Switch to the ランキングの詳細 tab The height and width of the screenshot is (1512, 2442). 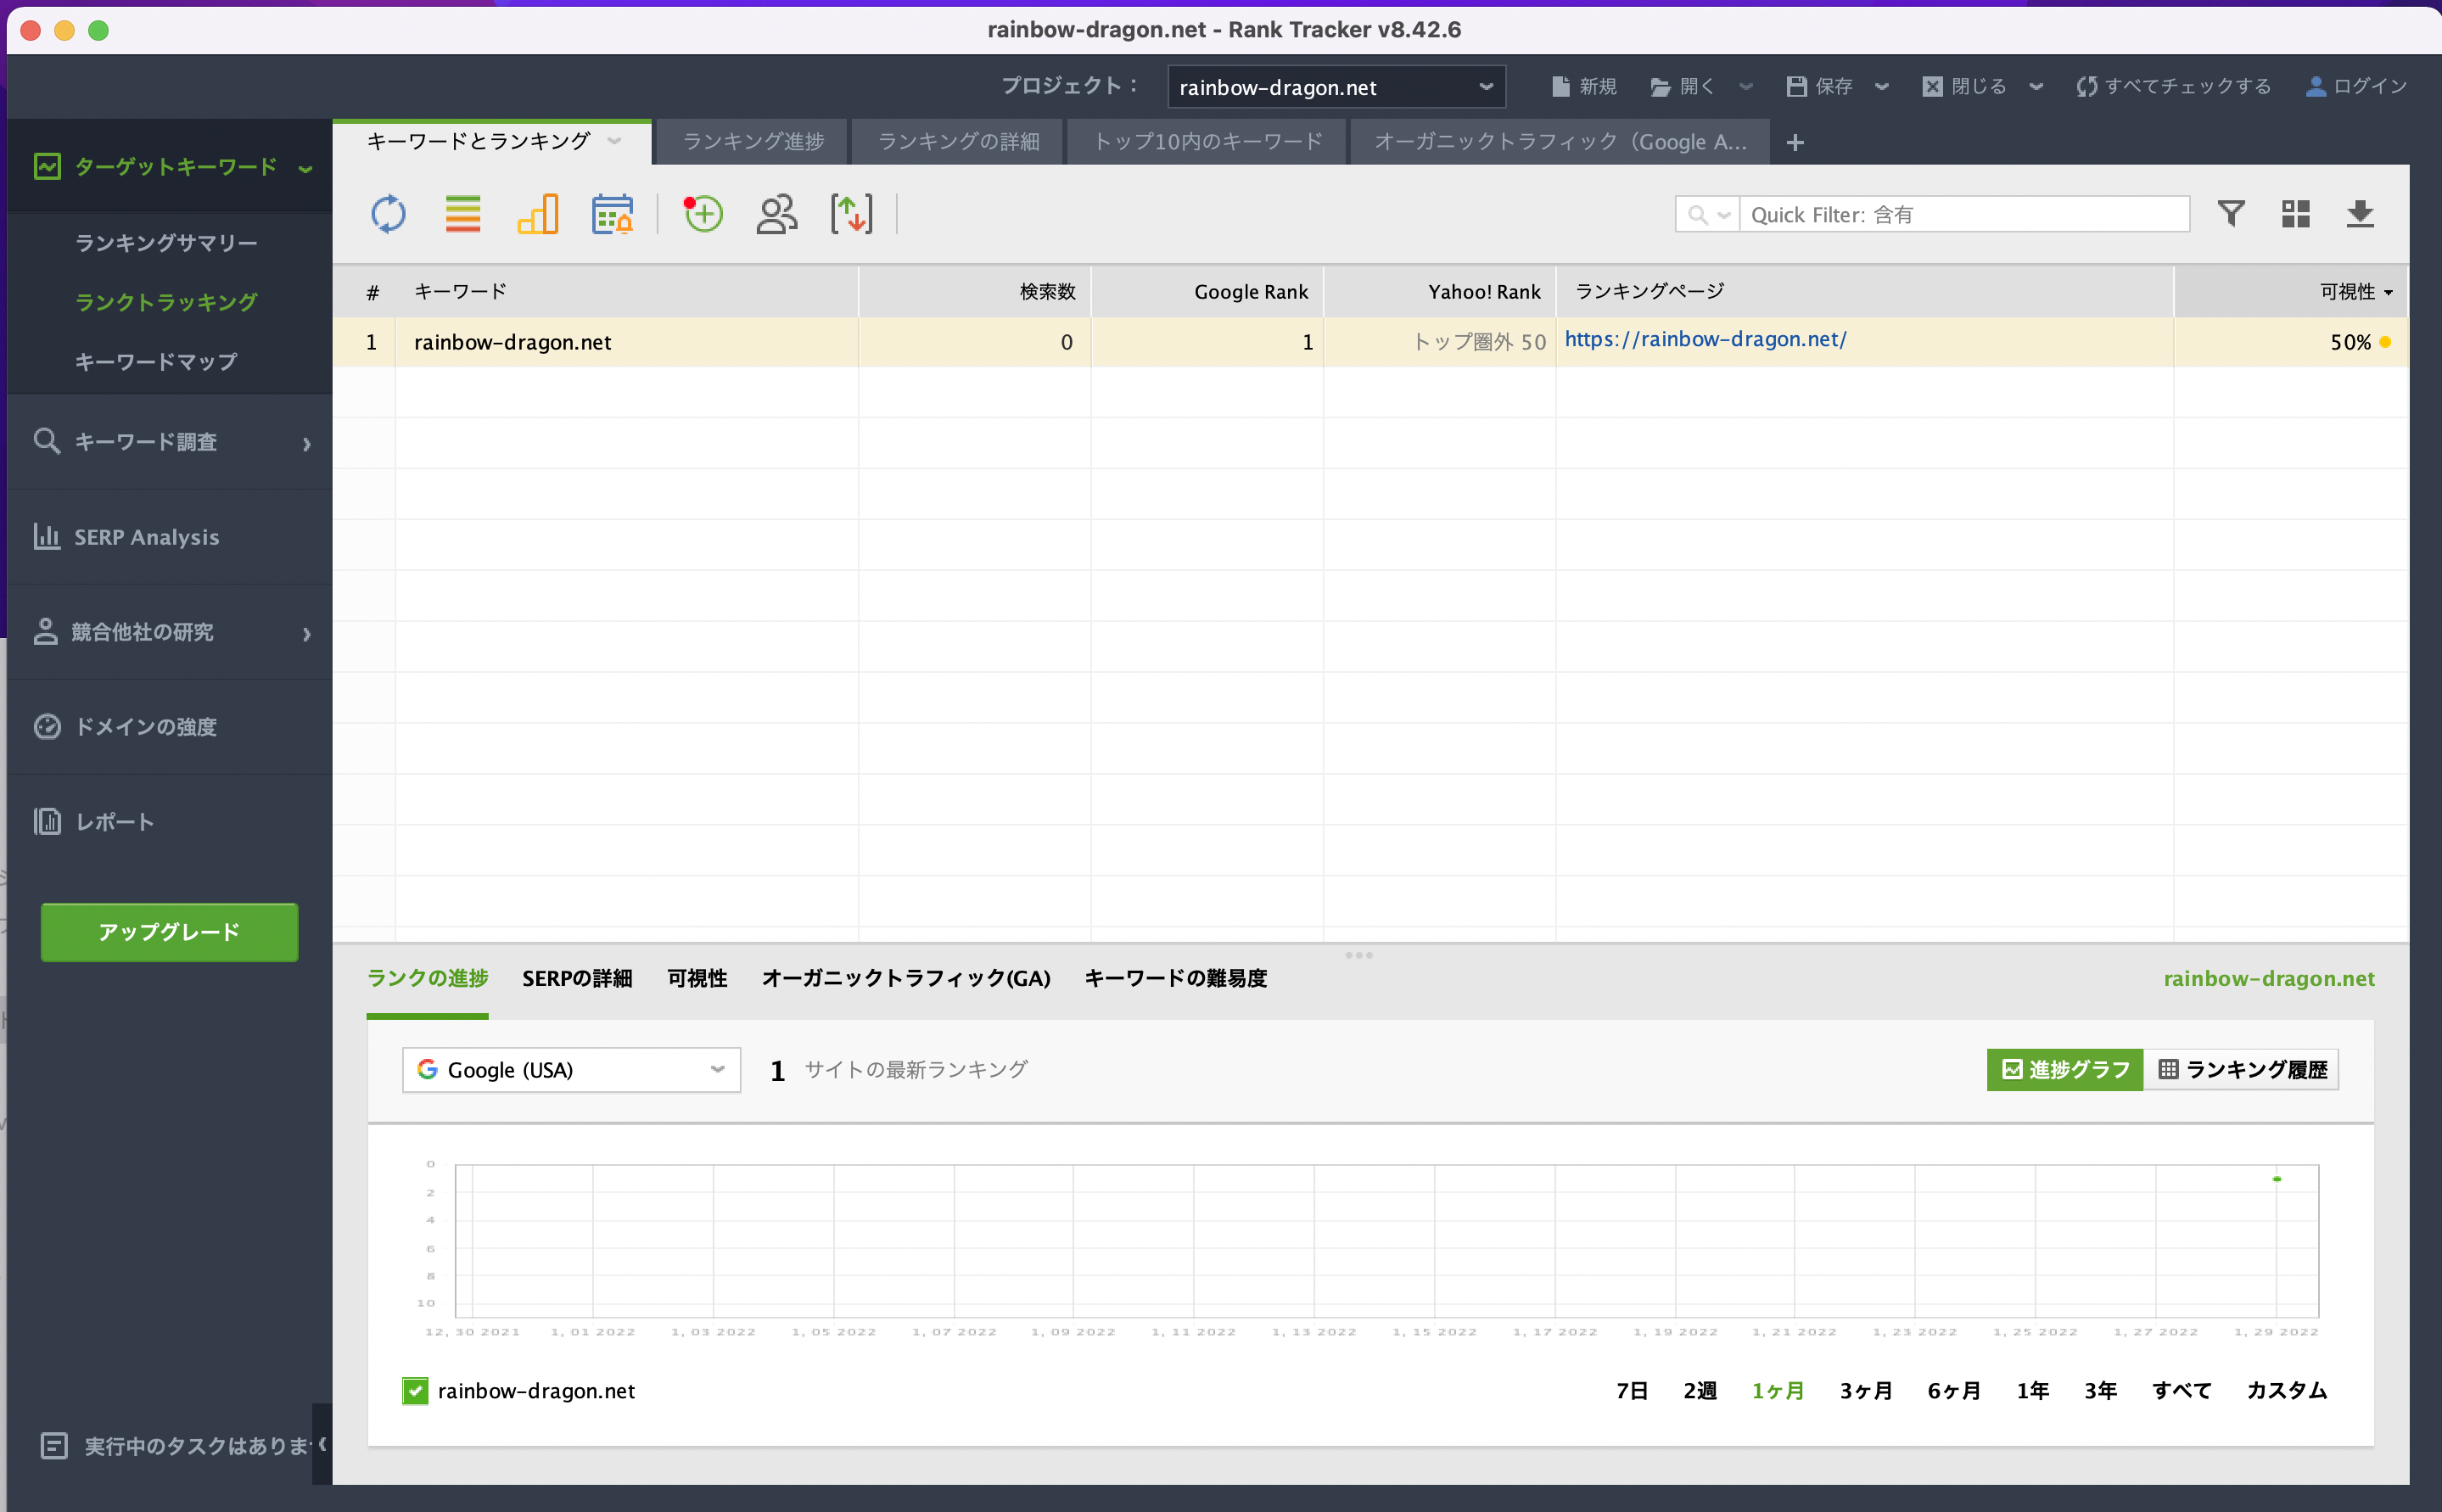[x=958, y=142]
